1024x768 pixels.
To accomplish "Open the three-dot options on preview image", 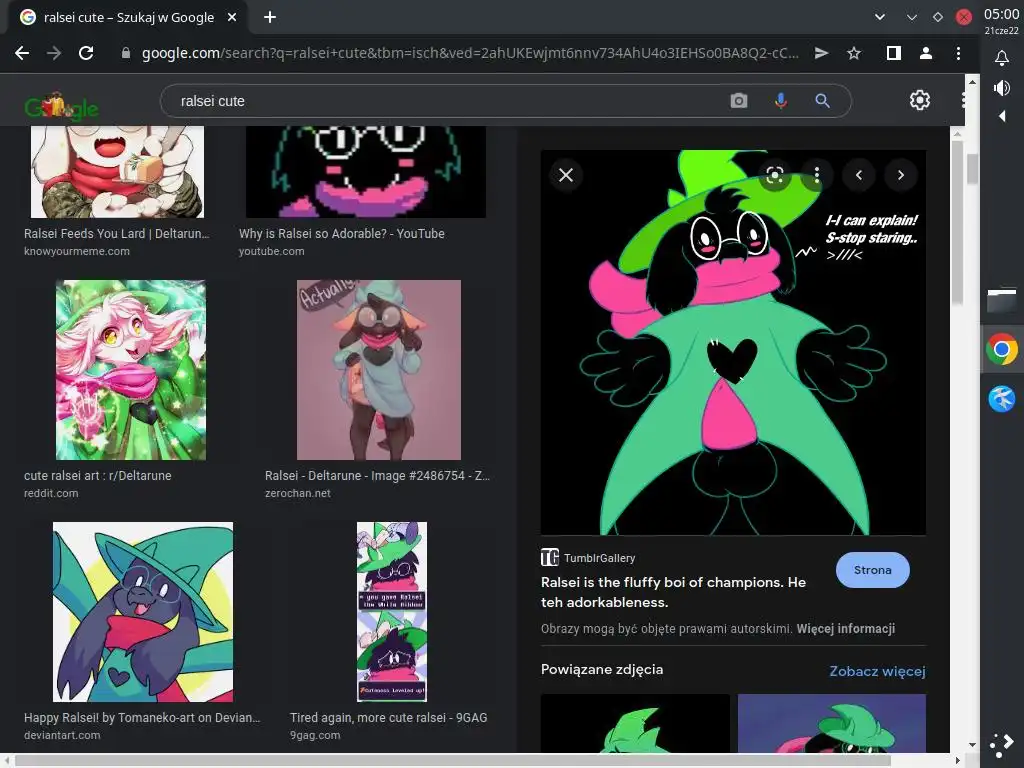I will click(x=816, y=174).
